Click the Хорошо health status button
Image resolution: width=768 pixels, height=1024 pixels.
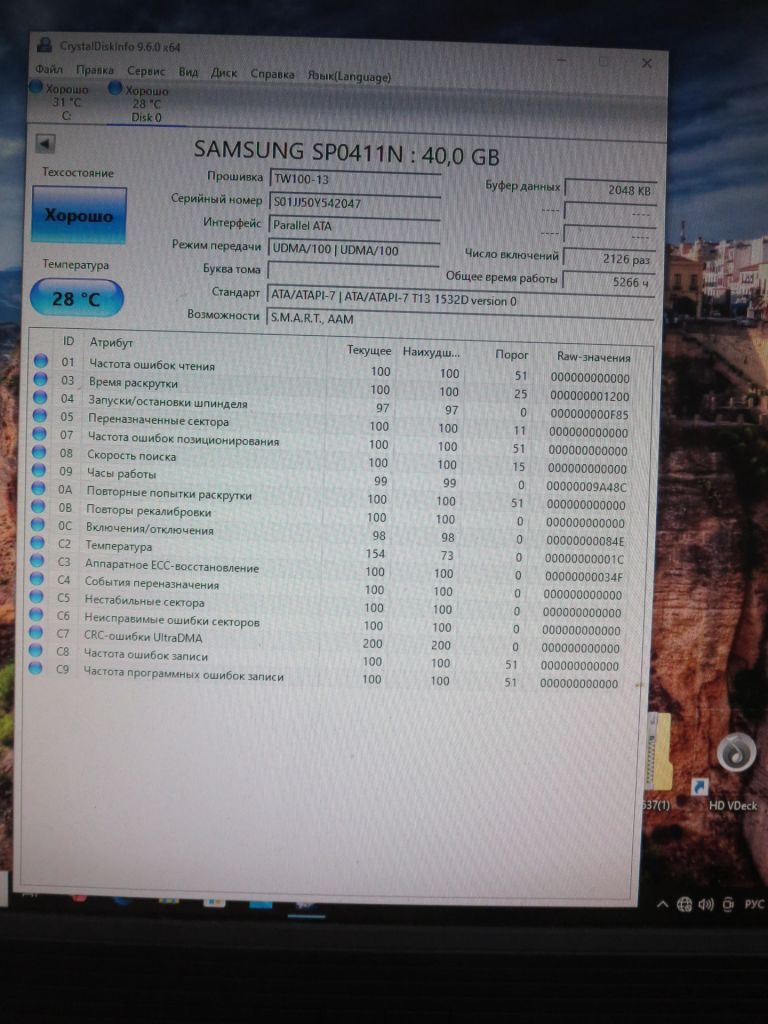click(x=78, y=215)
